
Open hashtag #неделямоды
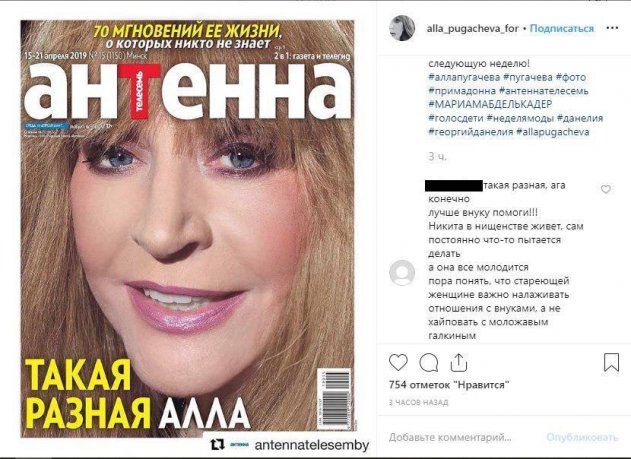pos(520,118)
